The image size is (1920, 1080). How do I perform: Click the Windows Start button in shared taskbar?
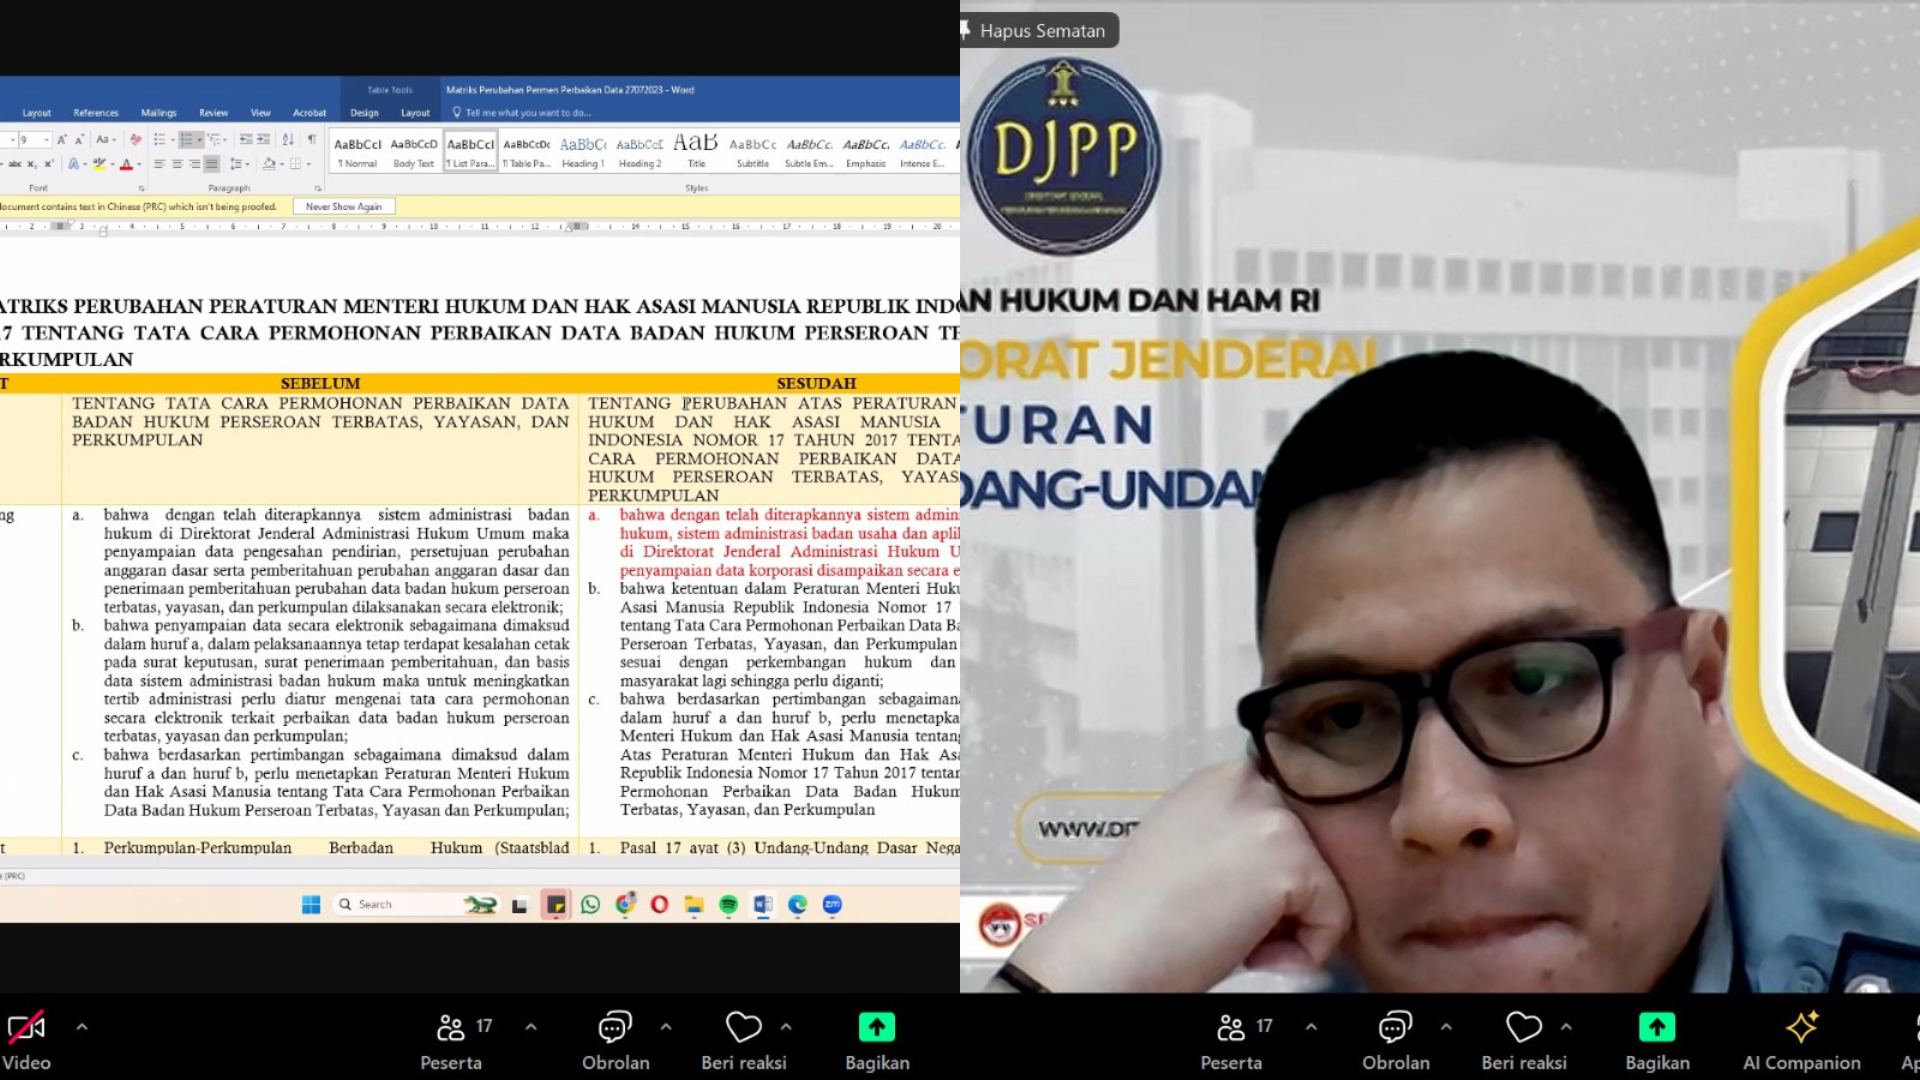tap(311, 905)
